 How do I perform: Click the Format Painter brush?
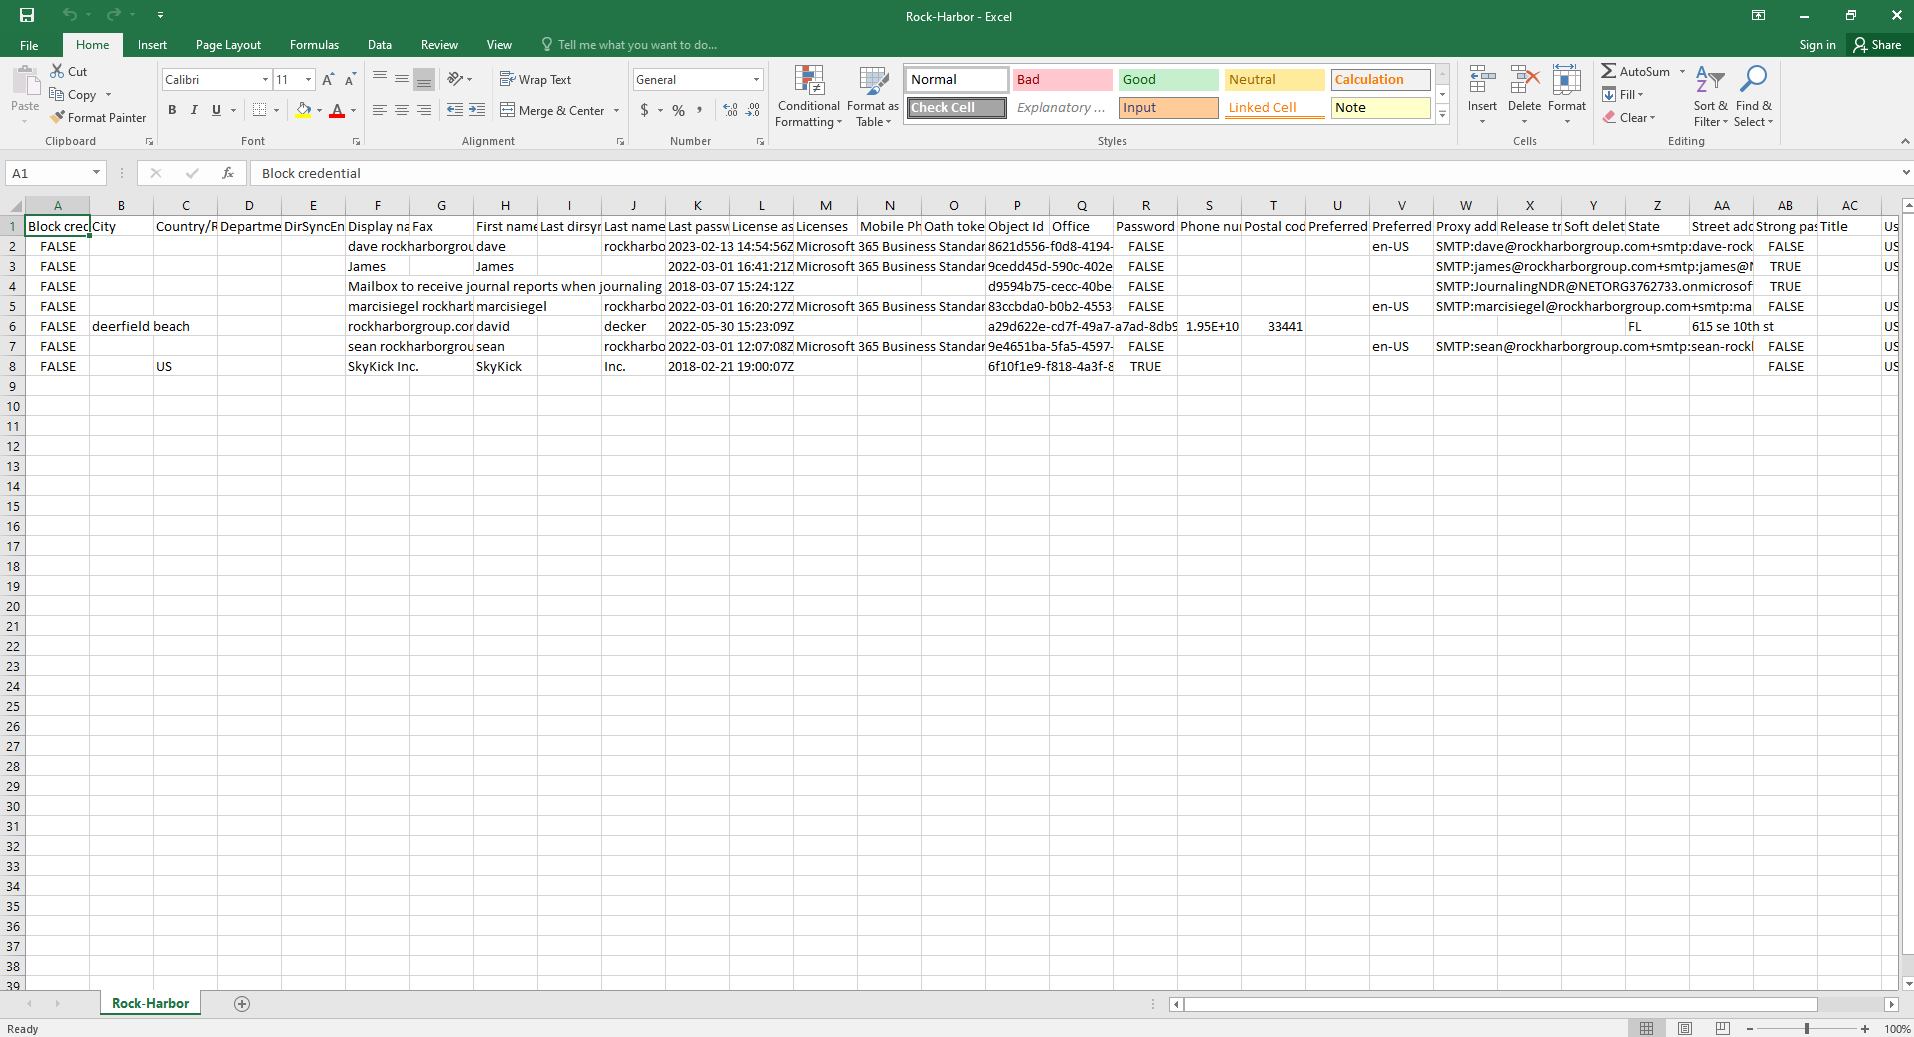click(58, 117)
